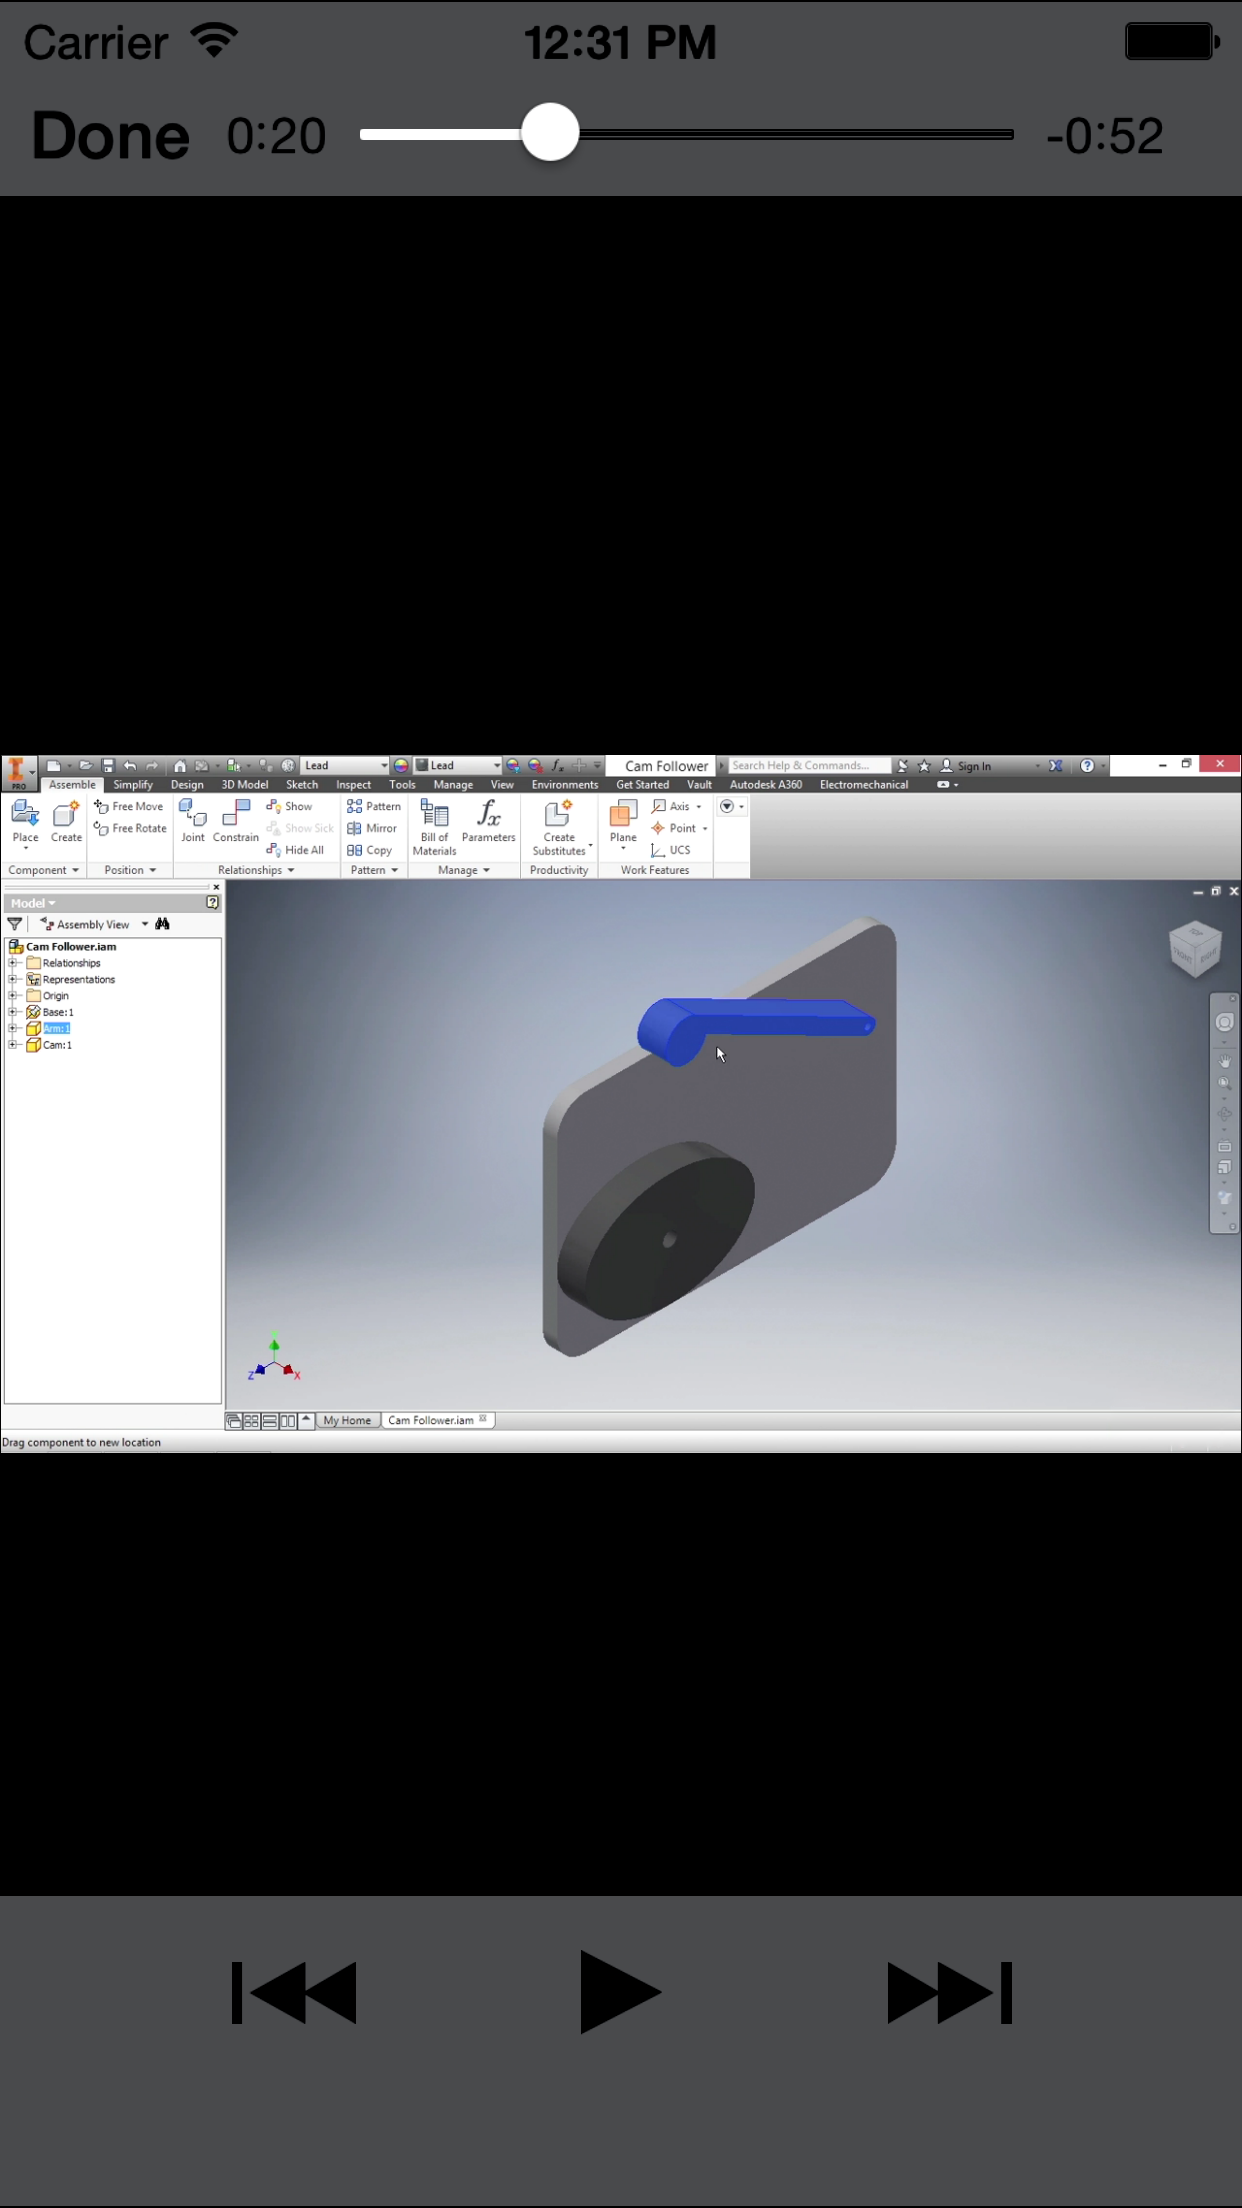Click the Model browser help icon
The width and height of the screenshot is (1242, 2208).
tap(212, 903)
